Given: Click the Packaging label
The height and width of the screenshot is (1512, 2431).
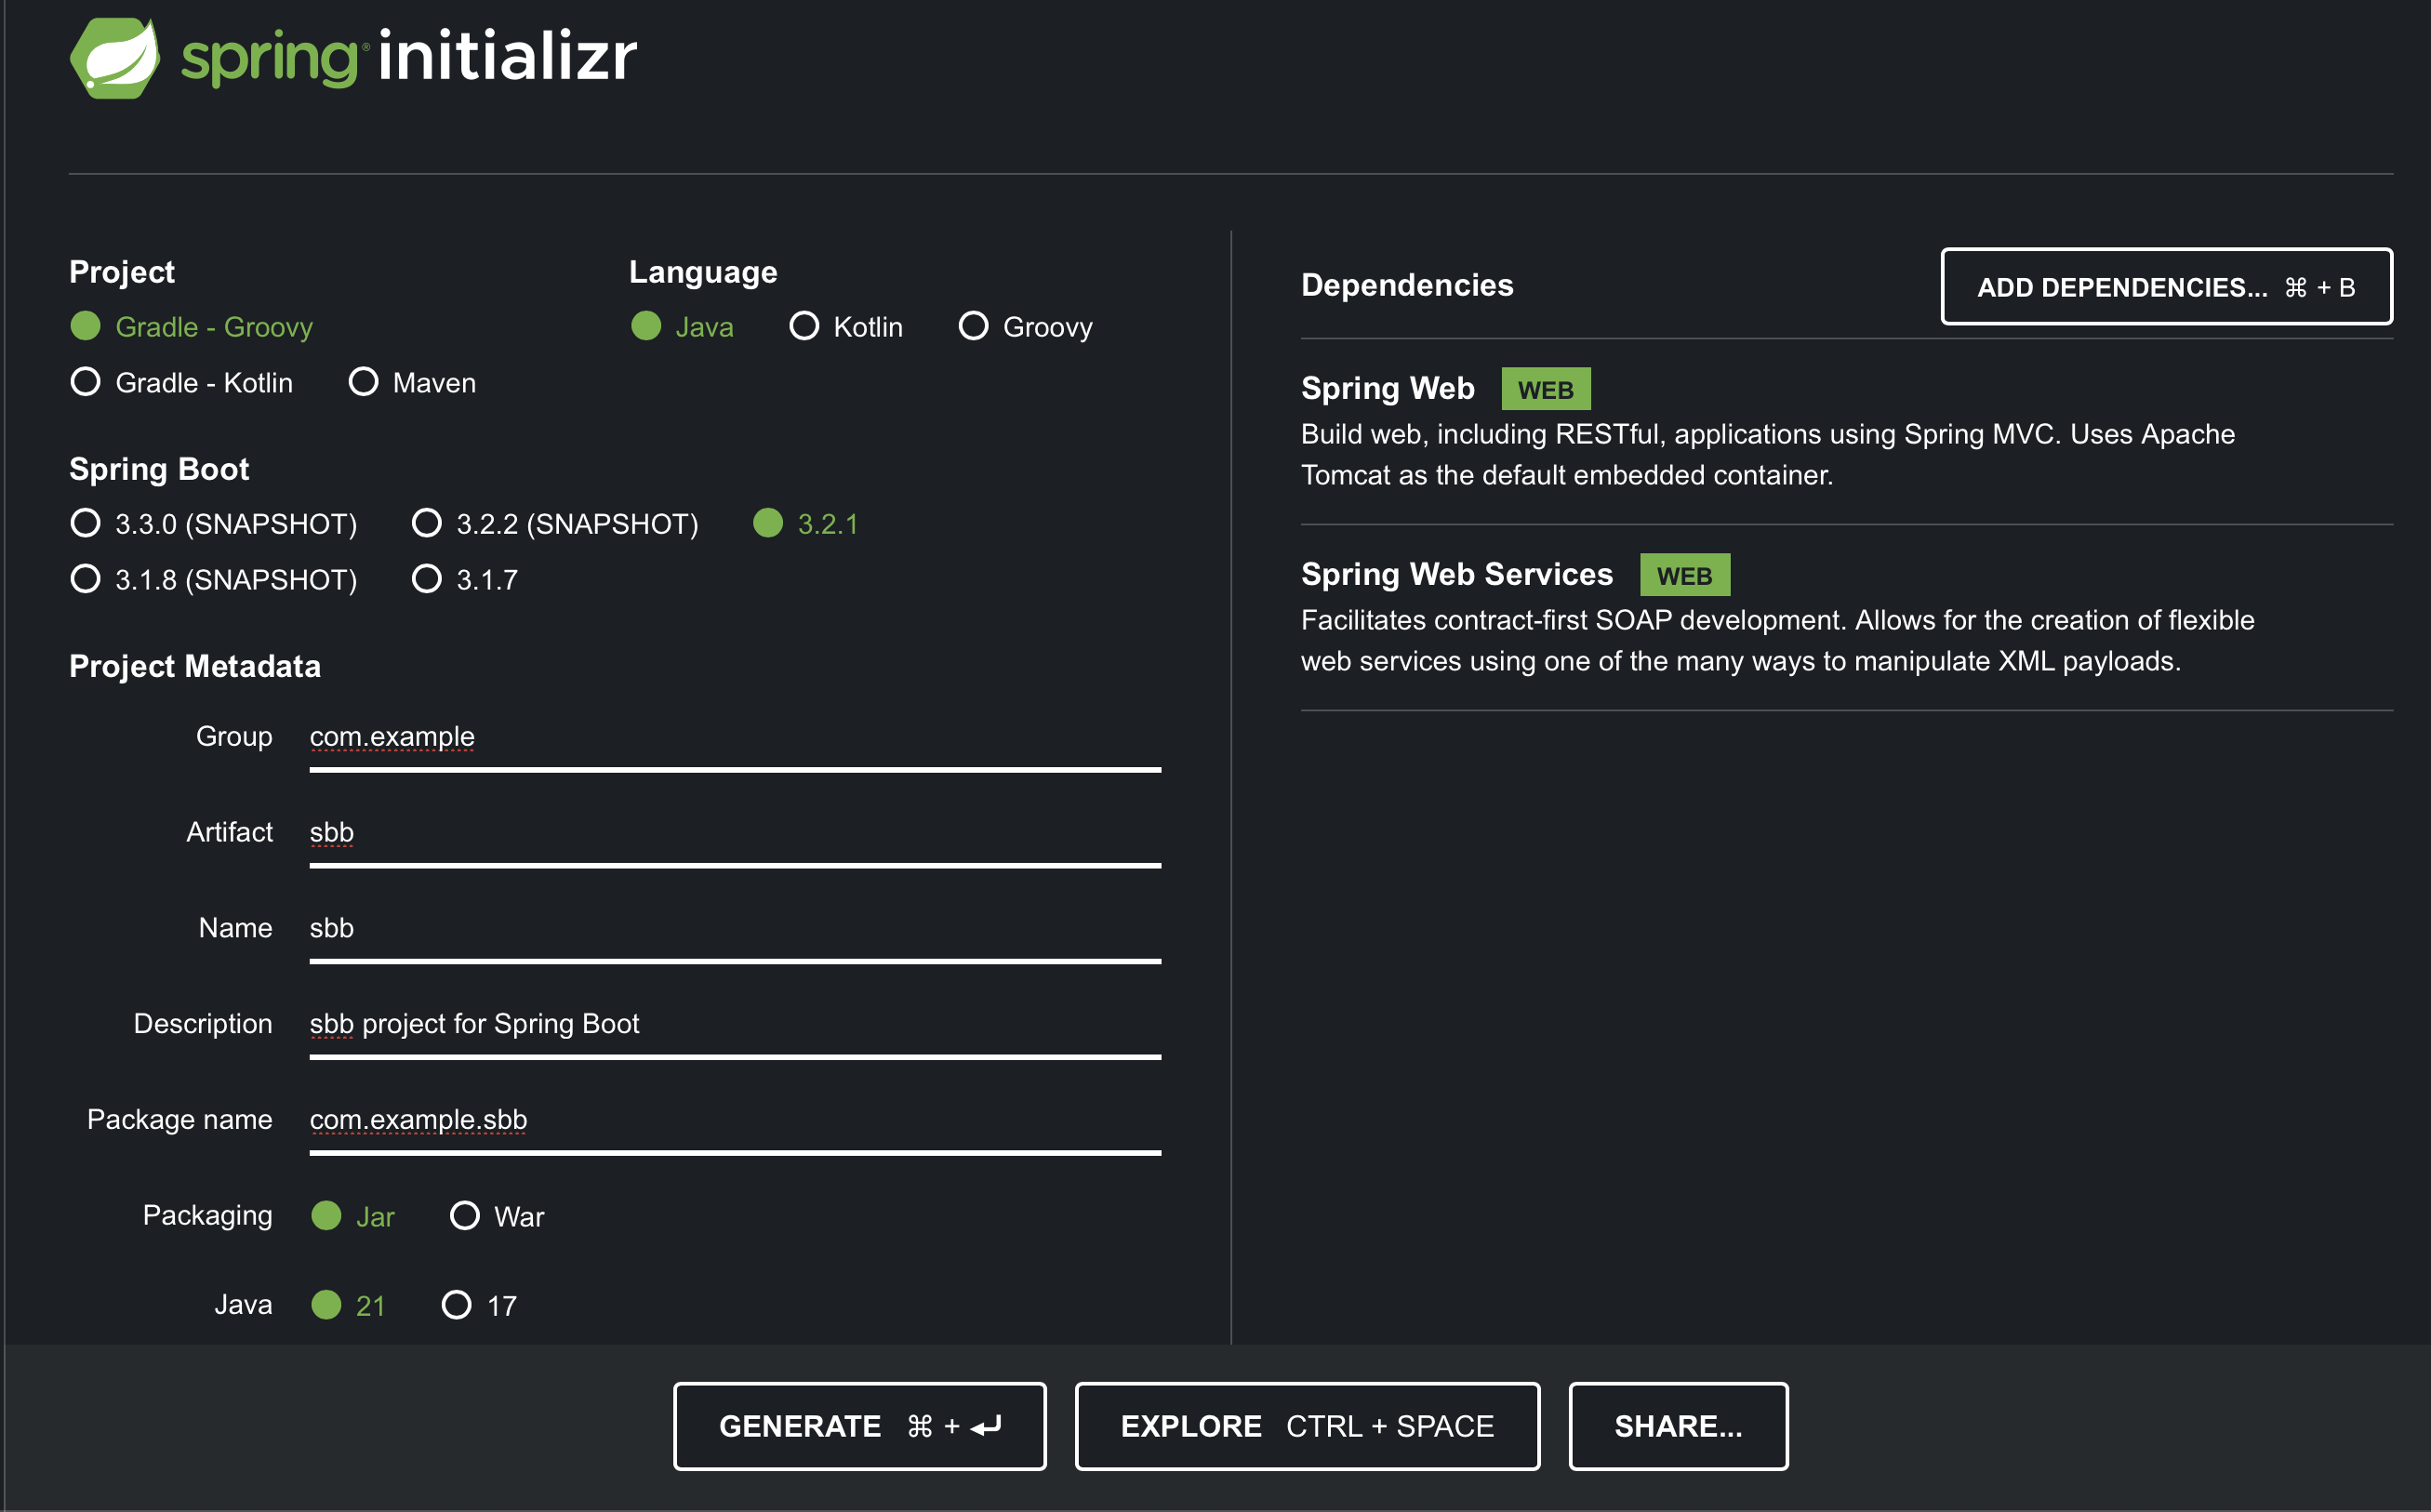Looking at the screenshot, I should (x=207, y=1215).
